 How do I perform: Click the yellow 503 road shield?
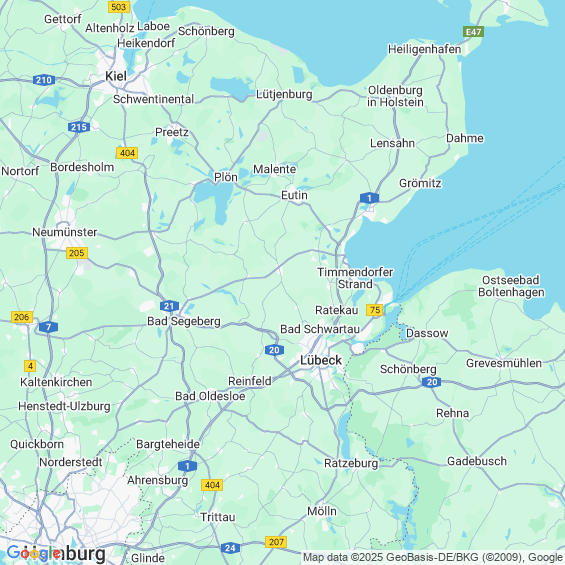119,7
